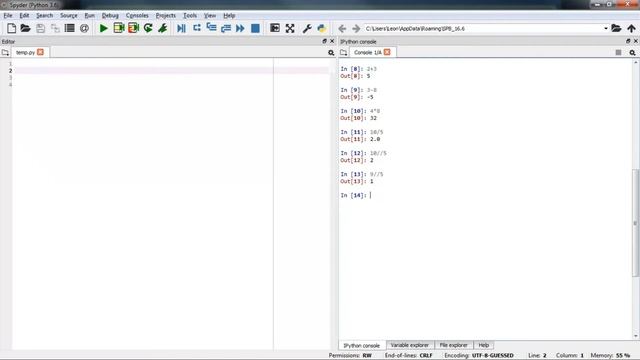The width and height of the screenshot is (640, 360).
Task: Open the File menu
Action: click(x=8, y=16)
